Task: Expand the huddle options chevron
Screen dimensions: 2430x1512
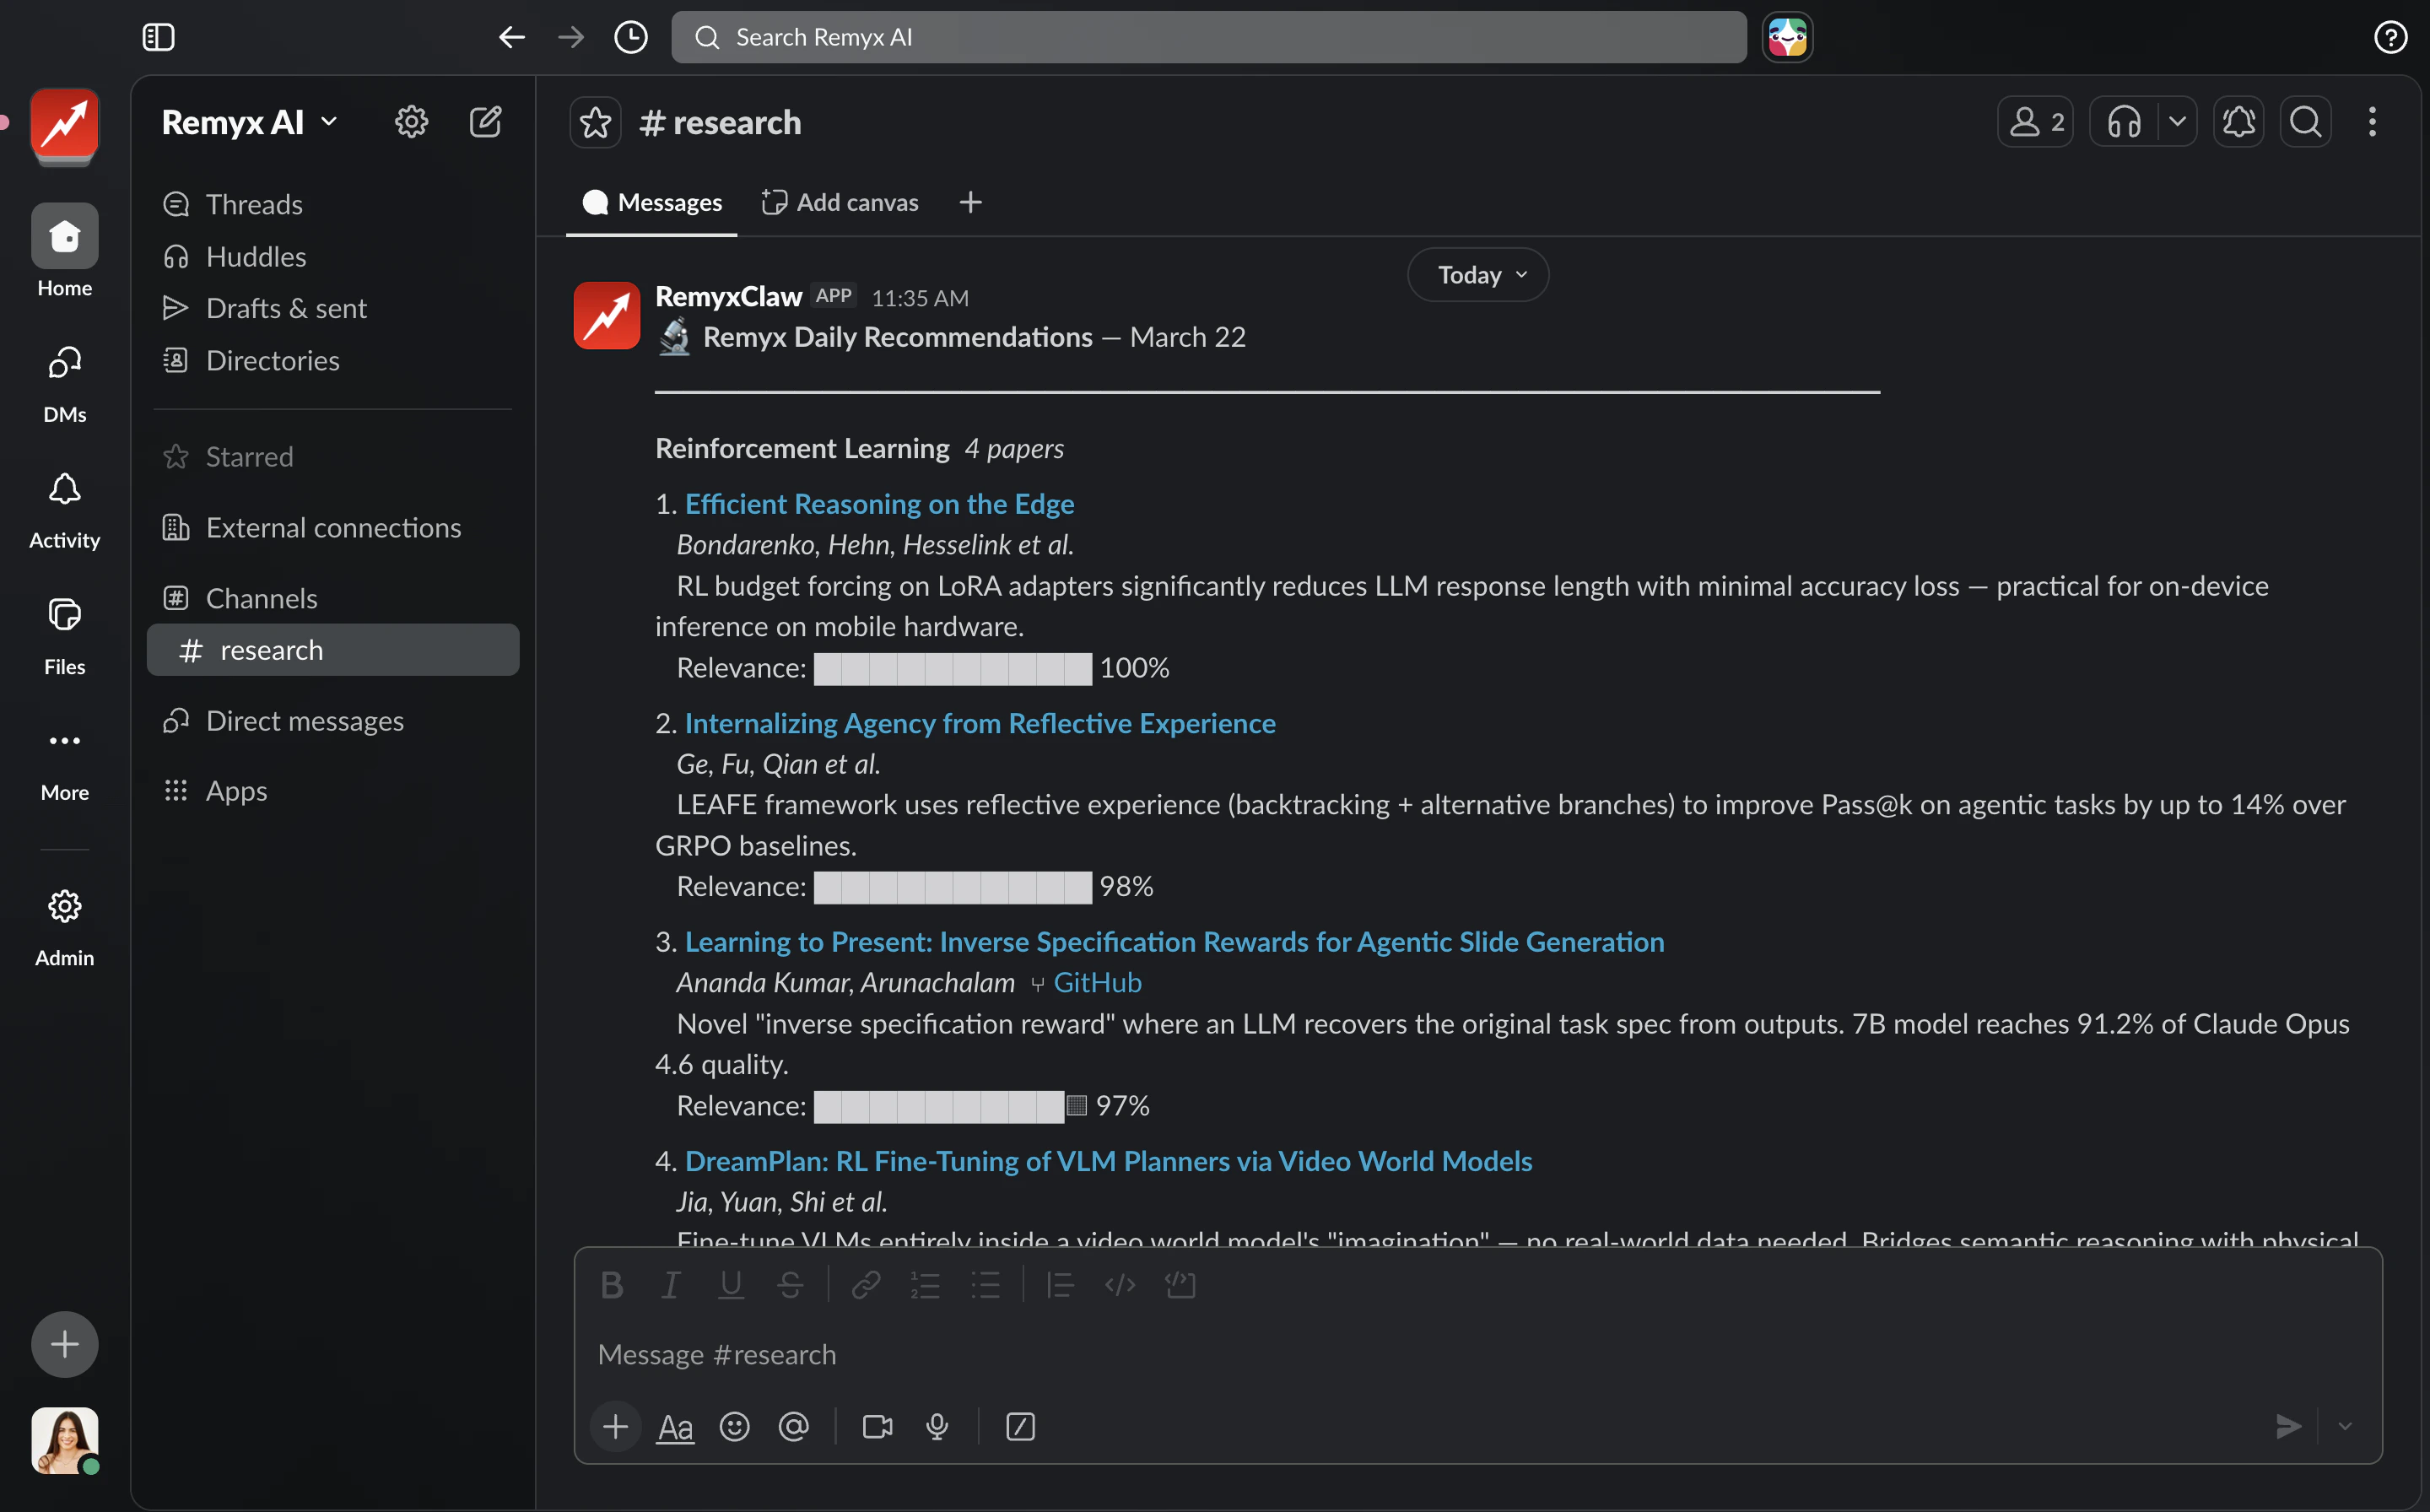Action: click(2178, 121)
